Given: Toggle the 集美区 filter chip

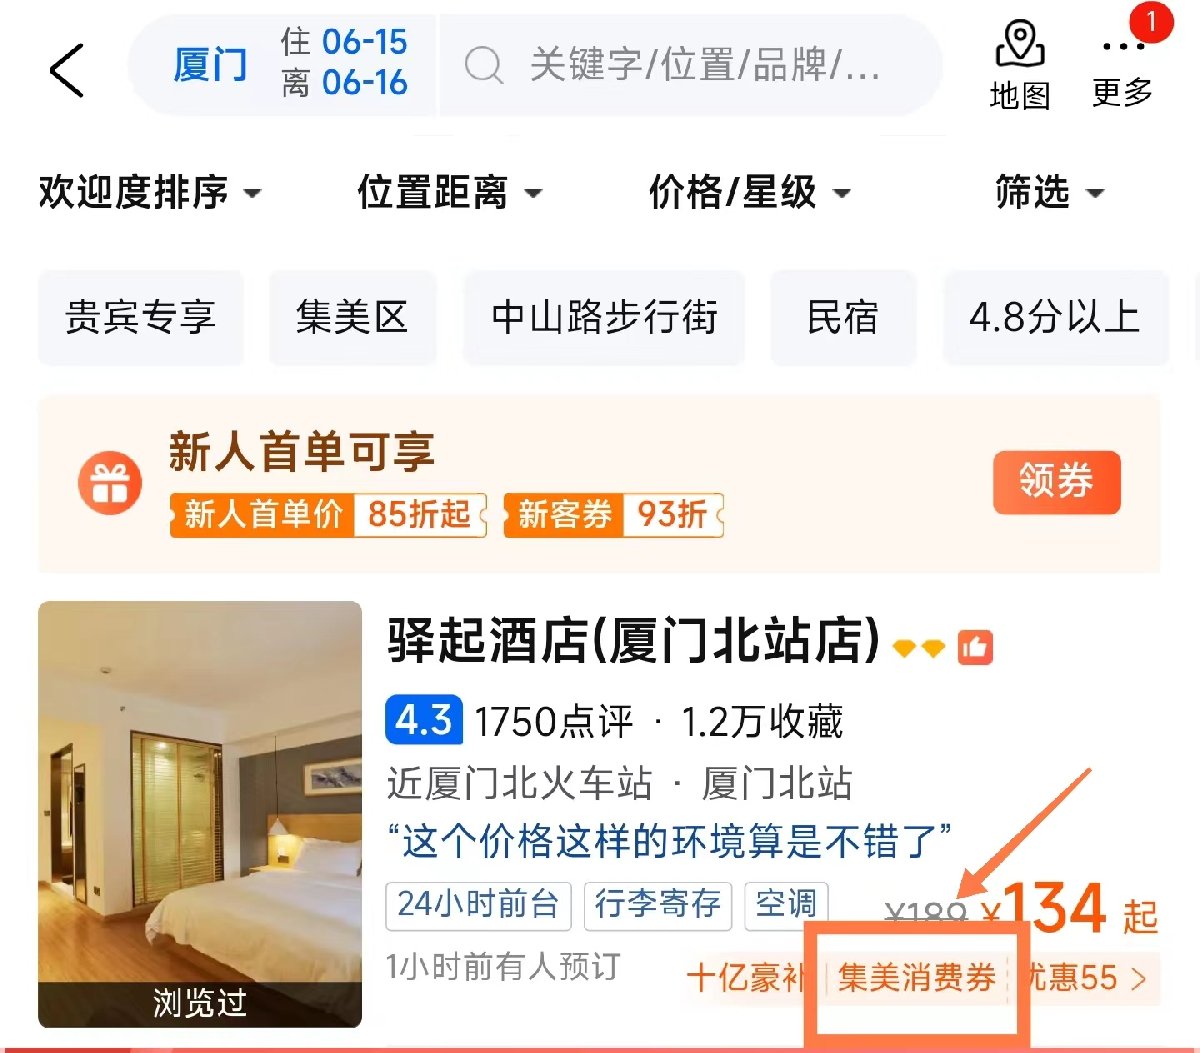Looking at the screenshot, I should [352, 318].
